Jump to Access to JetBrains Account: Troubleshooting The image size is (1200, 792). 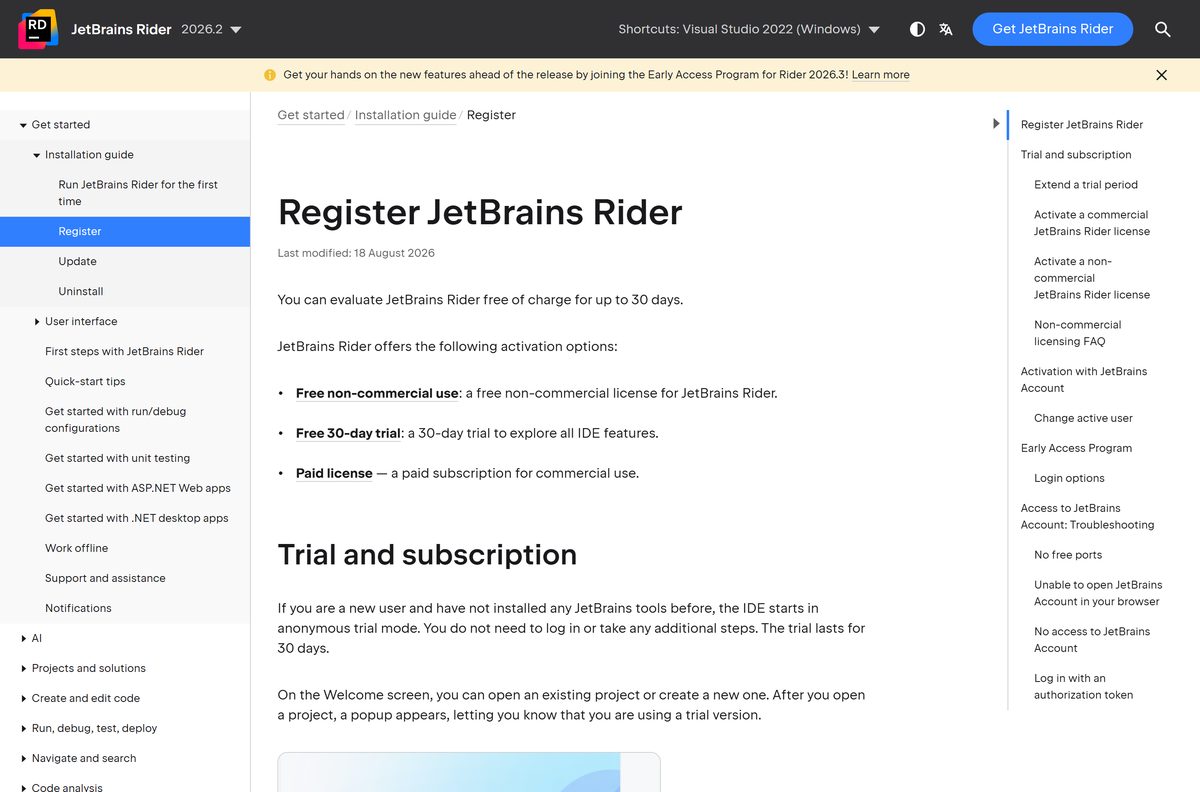pyautogui.click(x=1087, y=516)
